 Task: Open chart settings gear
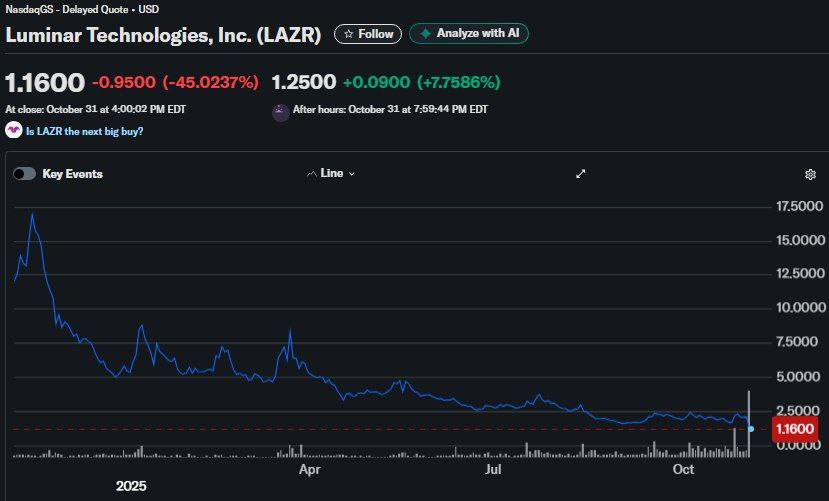[810, 174]
